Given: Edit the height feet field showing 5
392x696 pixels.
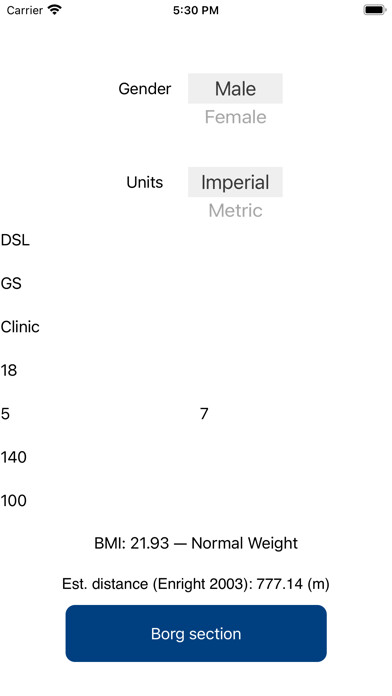Looking at the screenshot, I should coord(98,414).
